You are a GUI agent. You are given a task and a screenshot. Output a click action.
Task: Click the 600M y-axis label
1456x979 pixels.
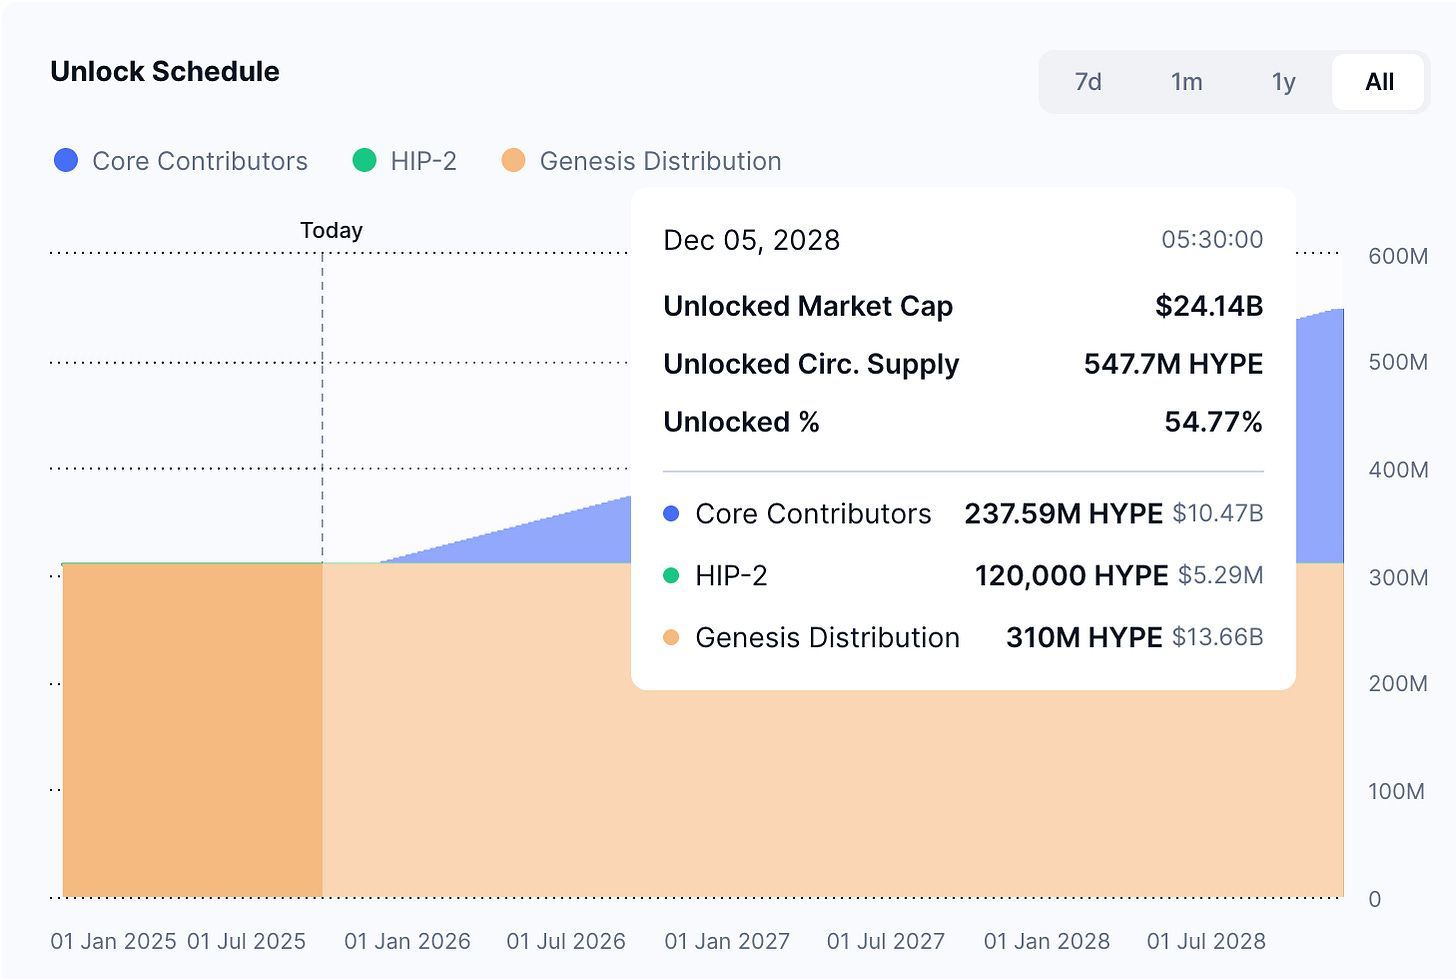pos(1398,256)
